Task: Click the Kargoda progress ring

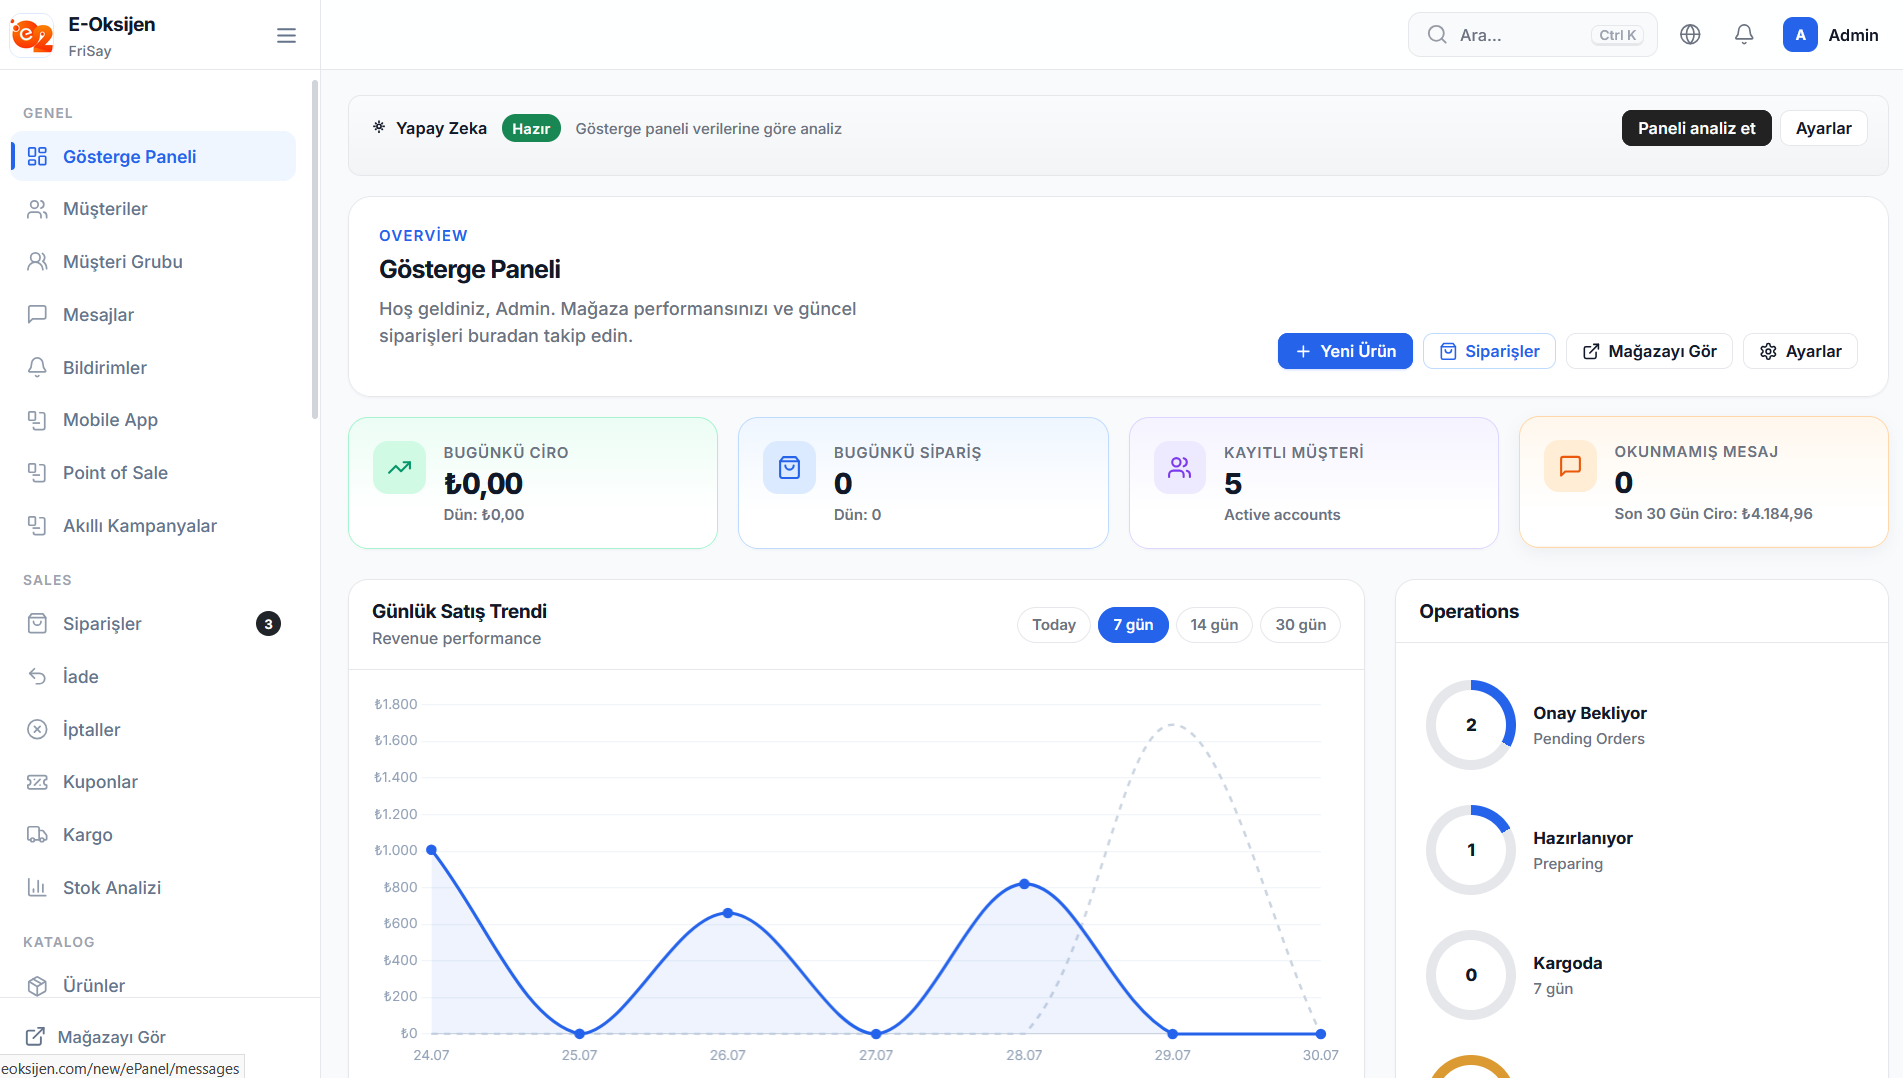Action: (x=1470, y=975)
